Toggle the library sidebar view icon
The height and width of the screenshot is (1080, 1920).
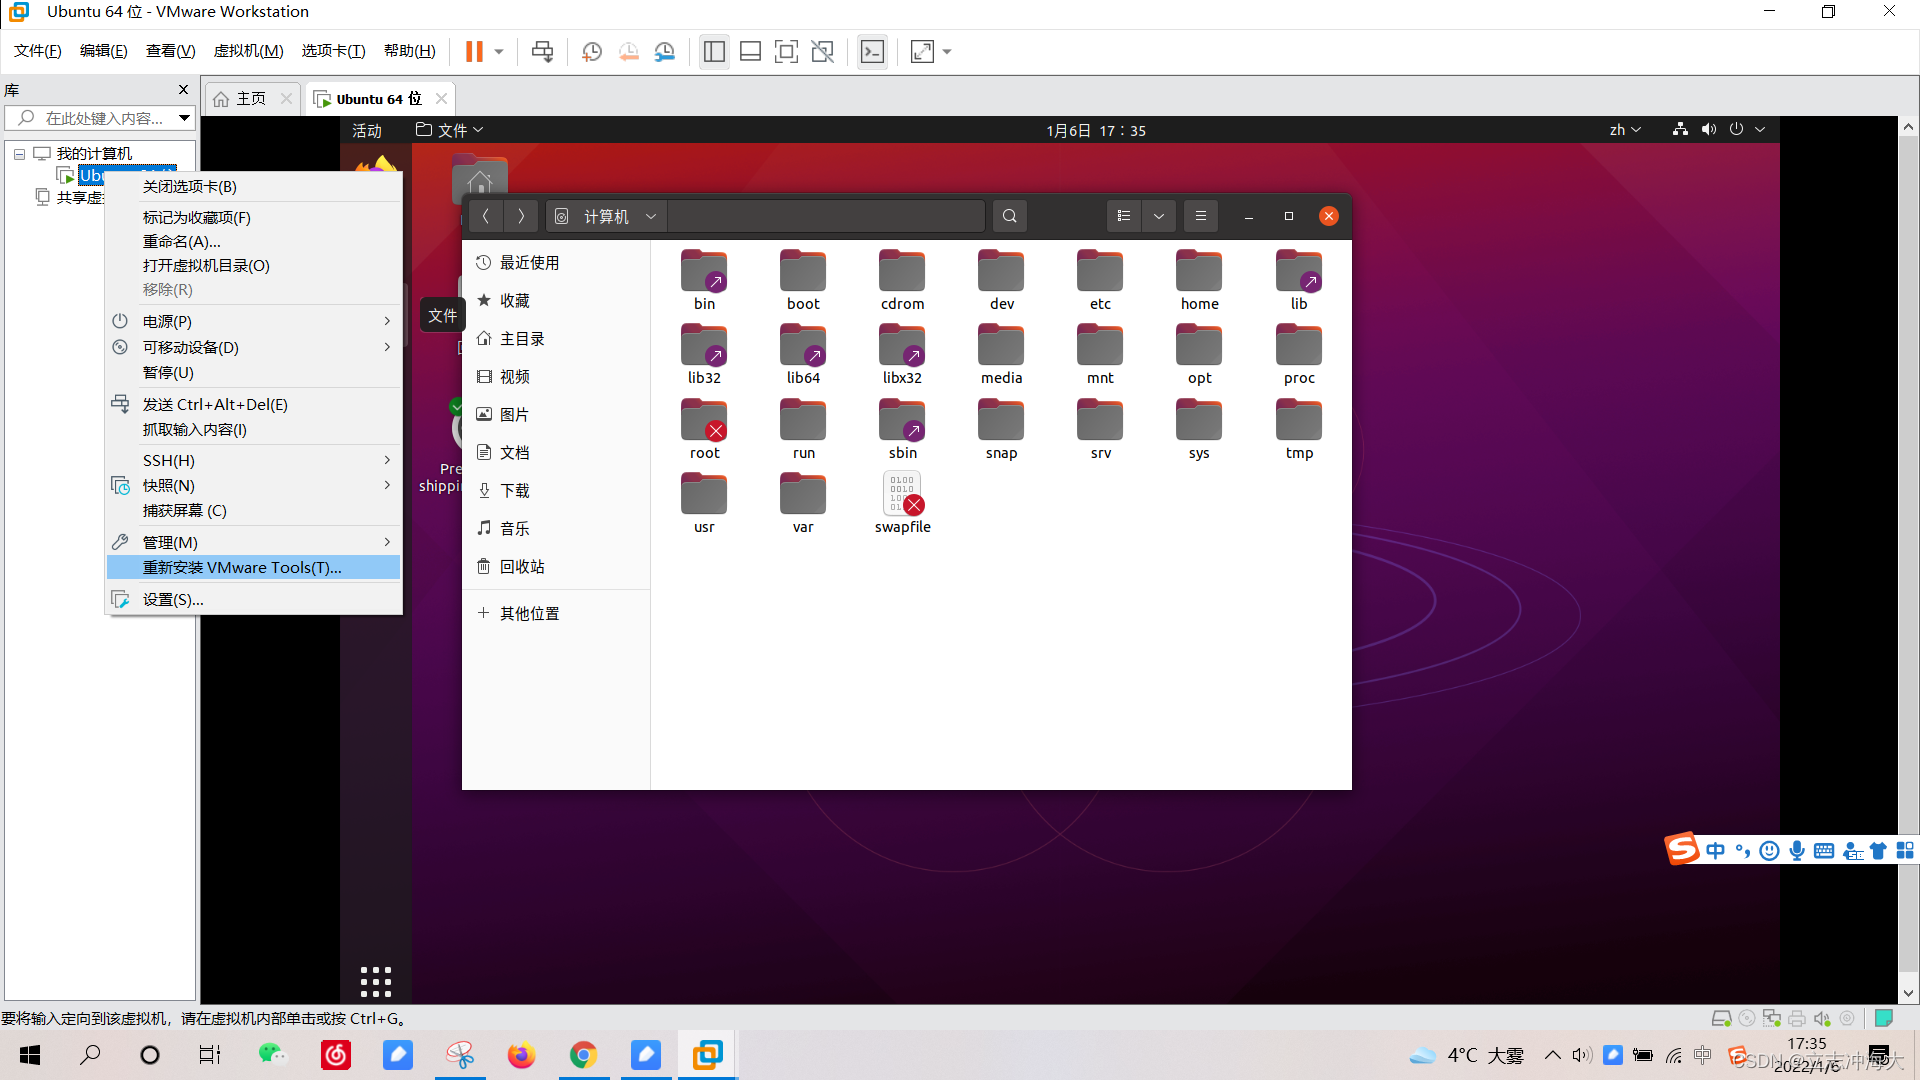tap(714, 51)
